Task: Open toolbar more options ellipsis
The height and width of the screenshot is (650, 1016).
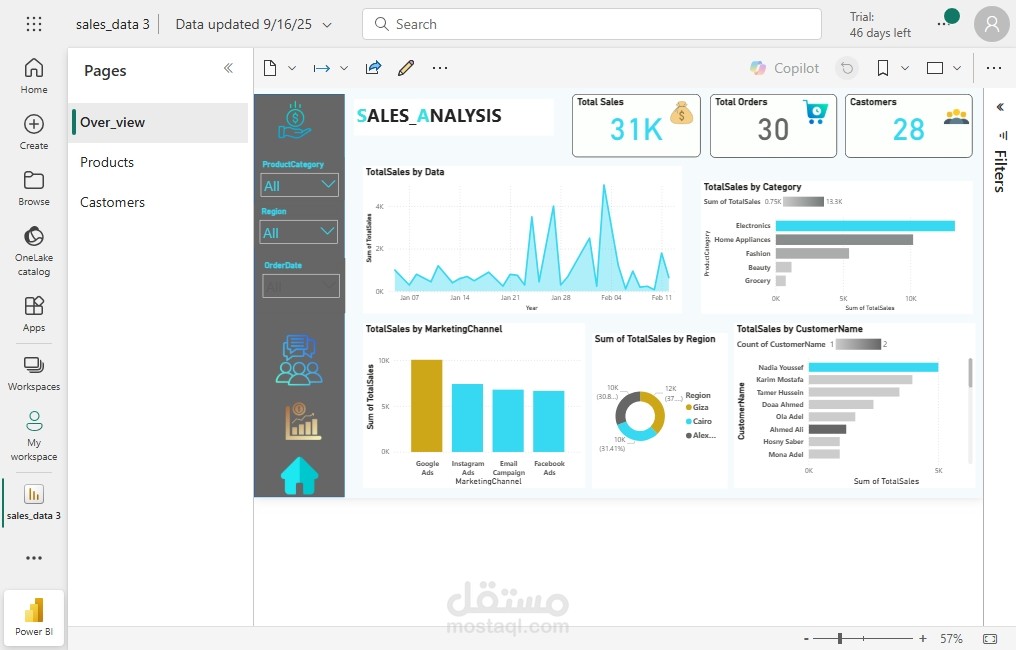Action: tap(440, 68)
